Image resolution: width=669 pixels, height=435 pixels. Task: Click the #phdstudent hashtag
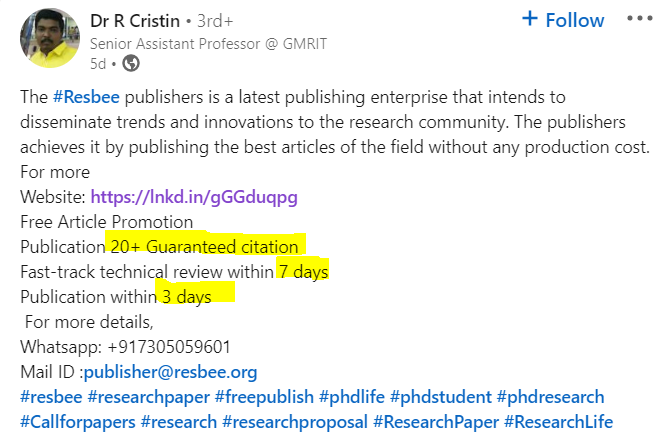coord(443,397)
